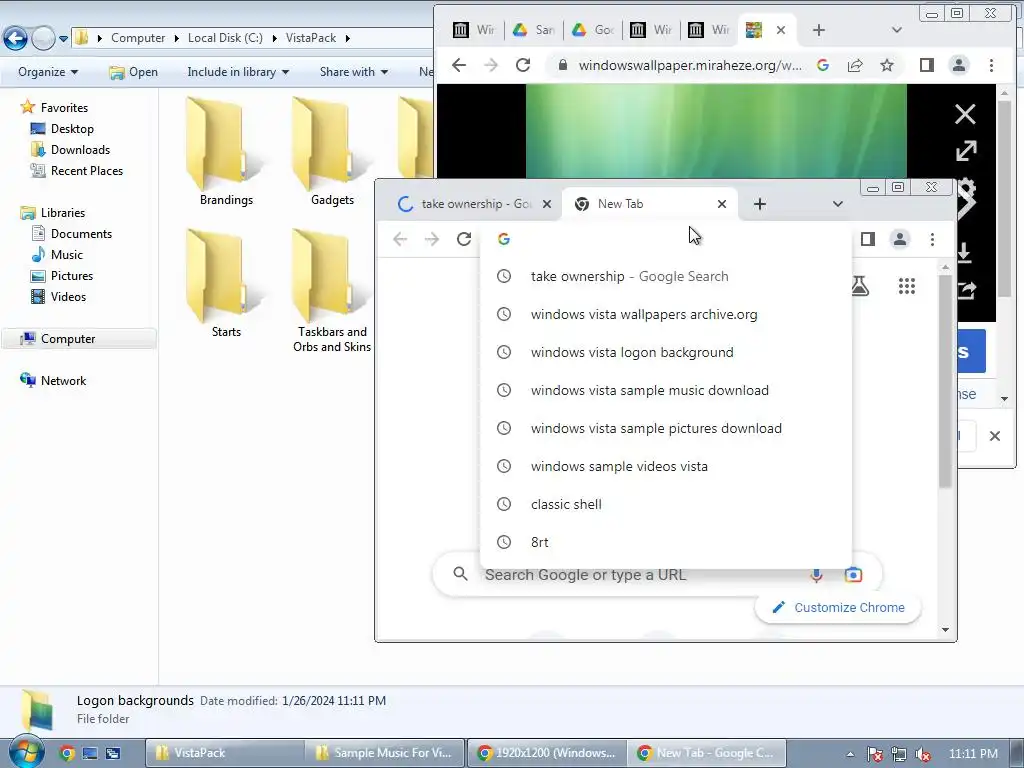Viewport: 1024px width, 768px height.
Task: Pick 'take ownership - Google Search' suggestion
Action: coord(666,276)
